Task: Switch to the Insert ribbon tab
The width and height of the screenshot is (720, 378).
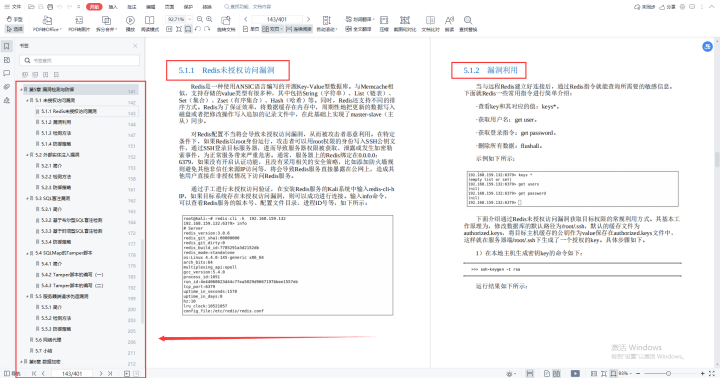Action: click(x=113, y=7)
